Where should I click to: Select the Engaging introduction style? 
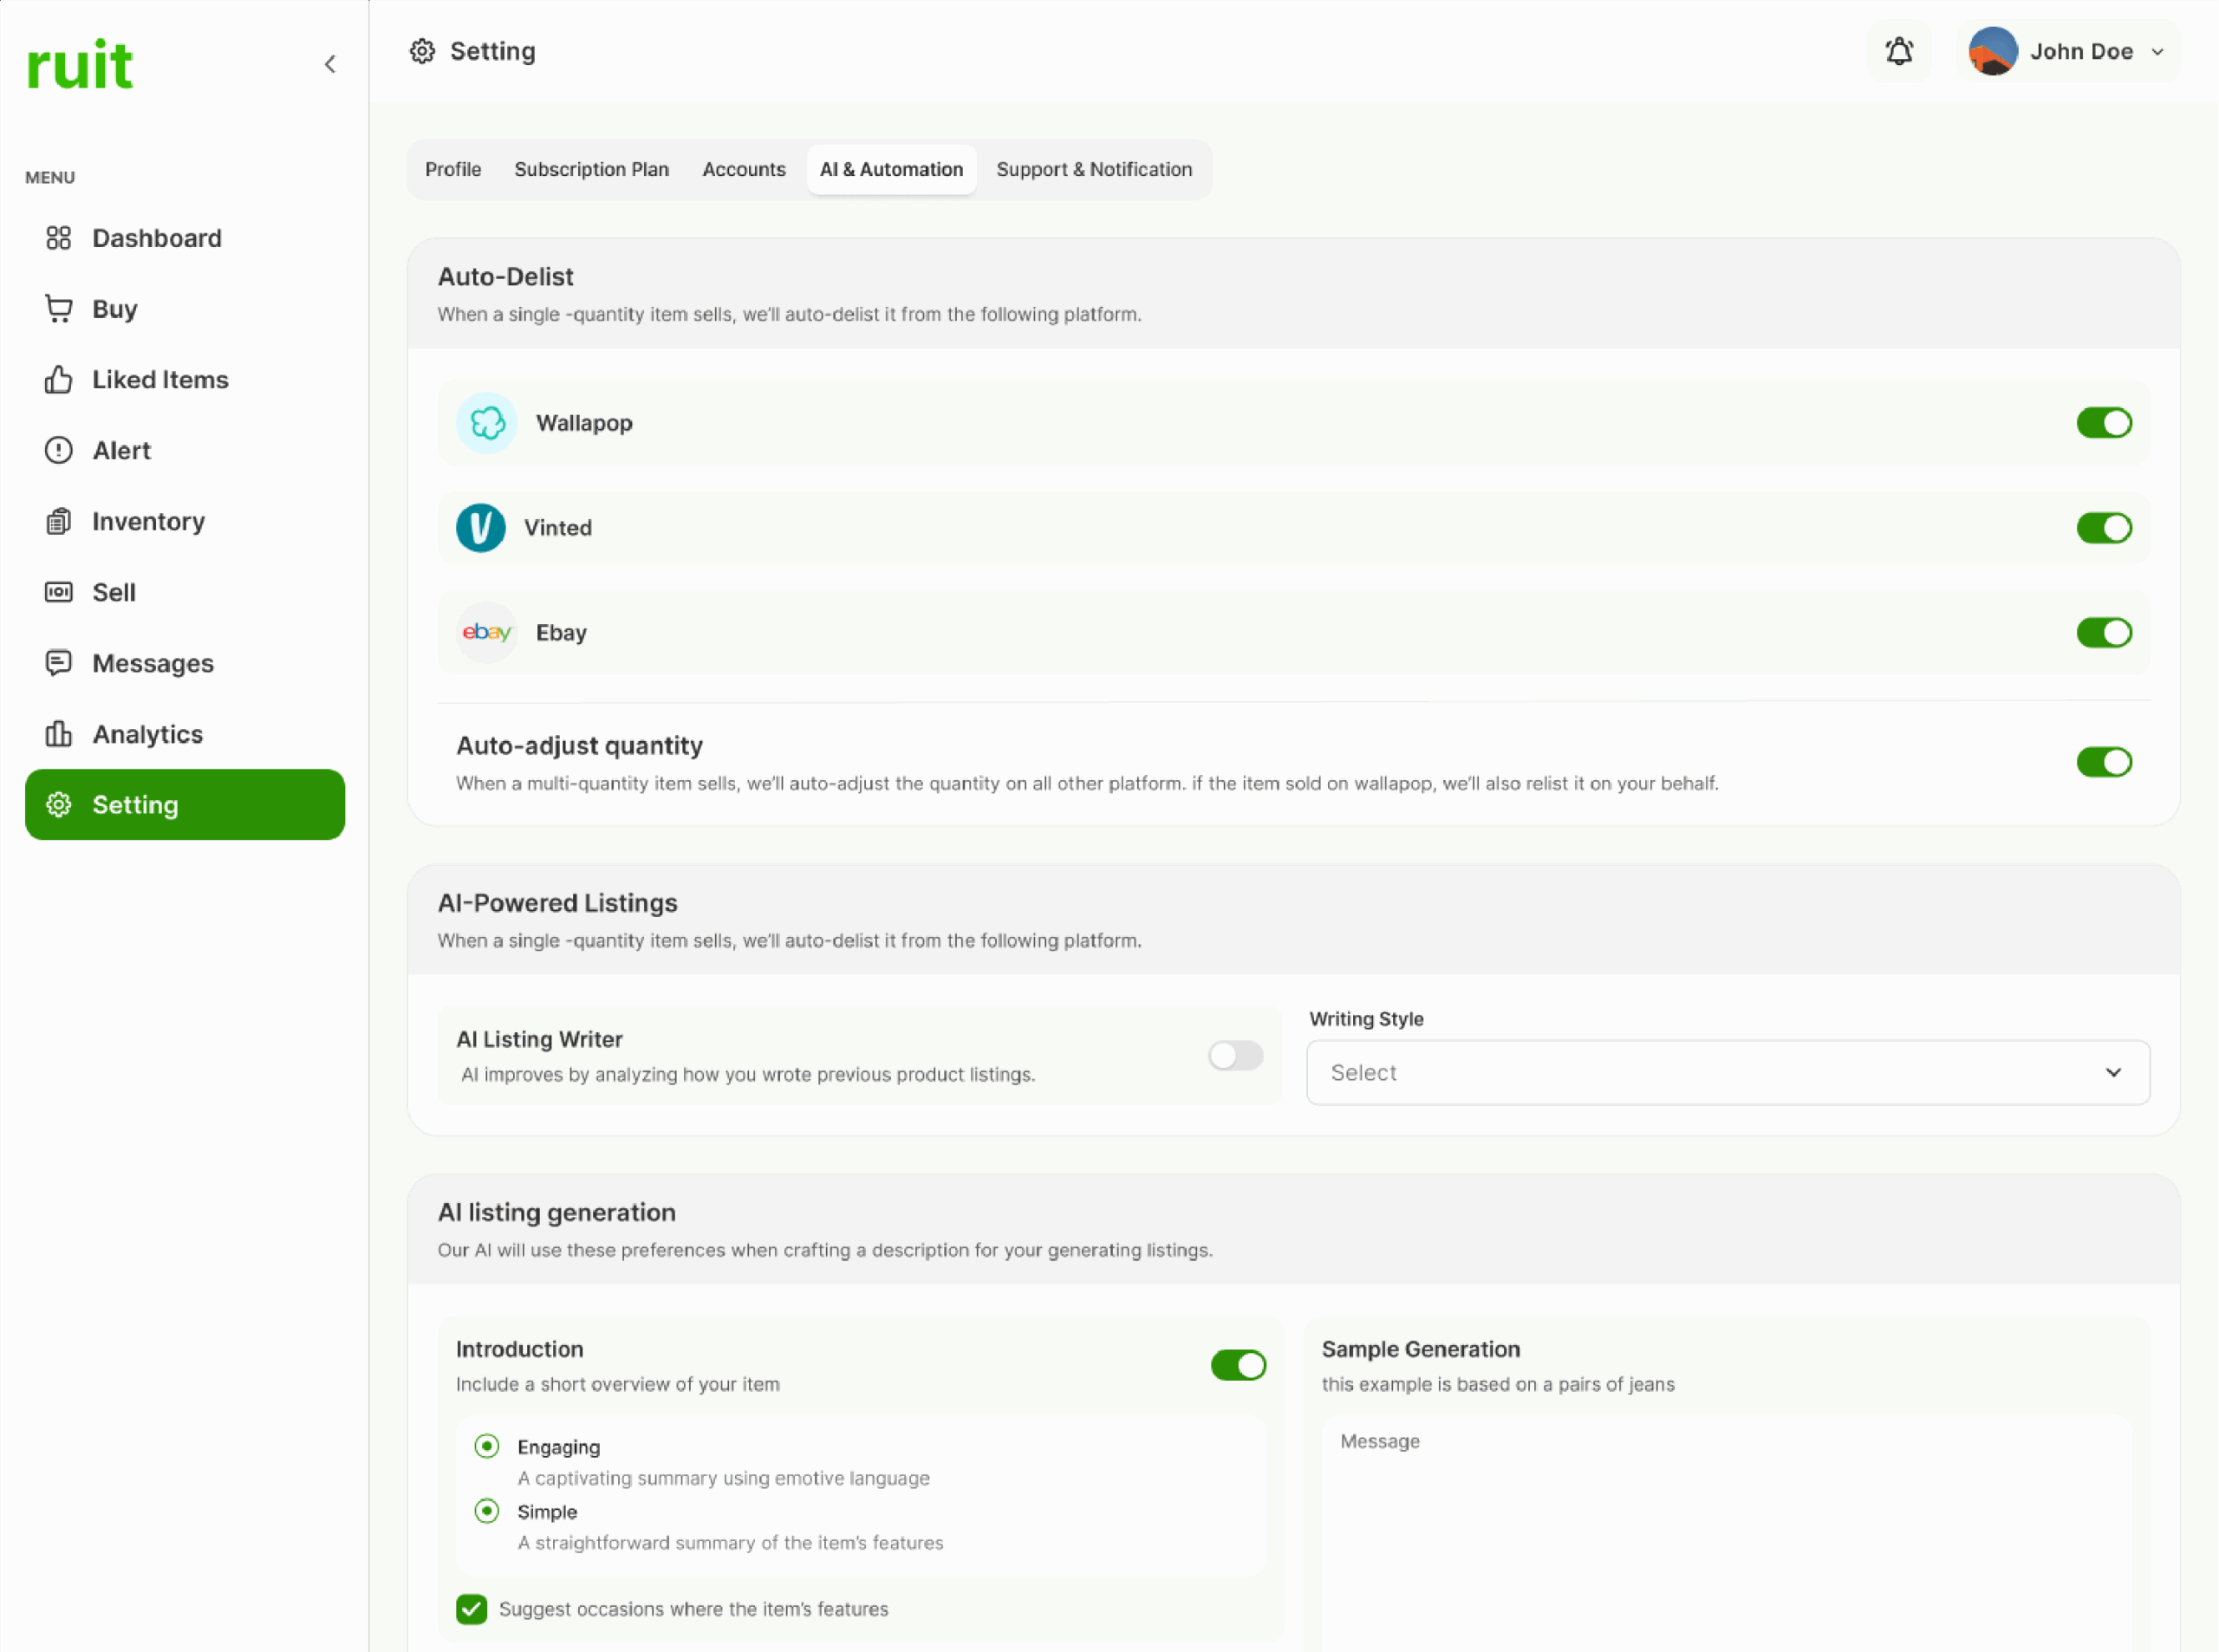487,1446
